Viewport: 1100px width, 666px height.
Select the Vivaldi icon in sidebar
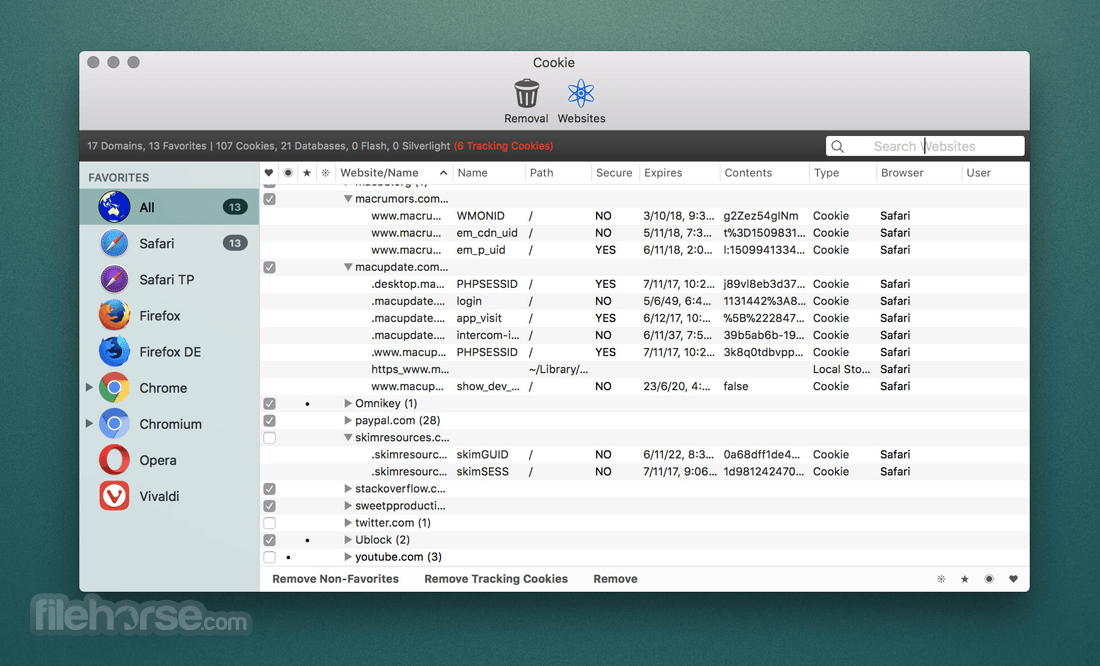pyautogui.click(x=114, y=496)
